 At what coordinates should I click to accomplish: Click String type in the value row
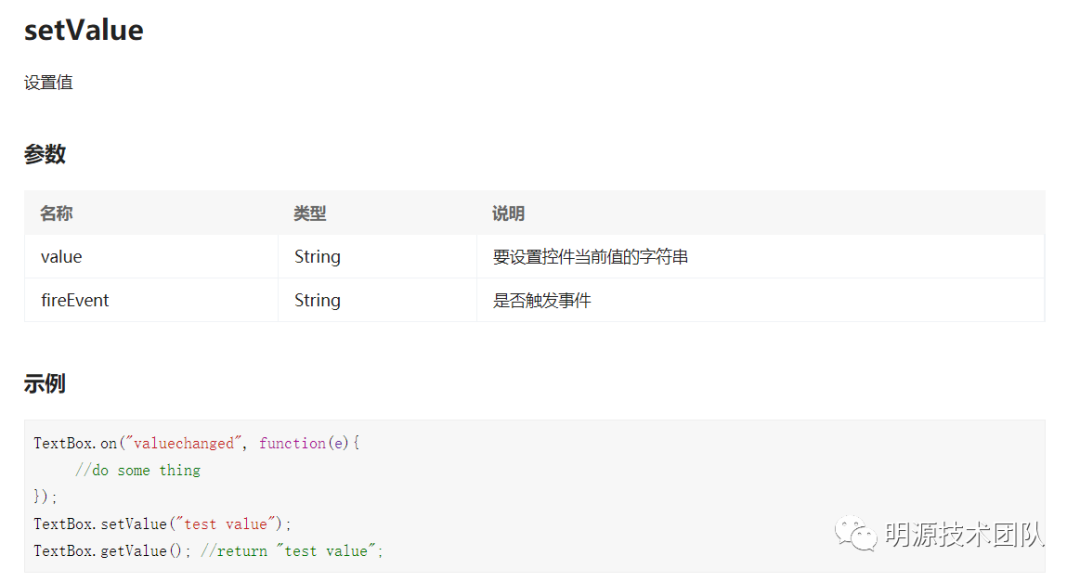click(317, 257)
